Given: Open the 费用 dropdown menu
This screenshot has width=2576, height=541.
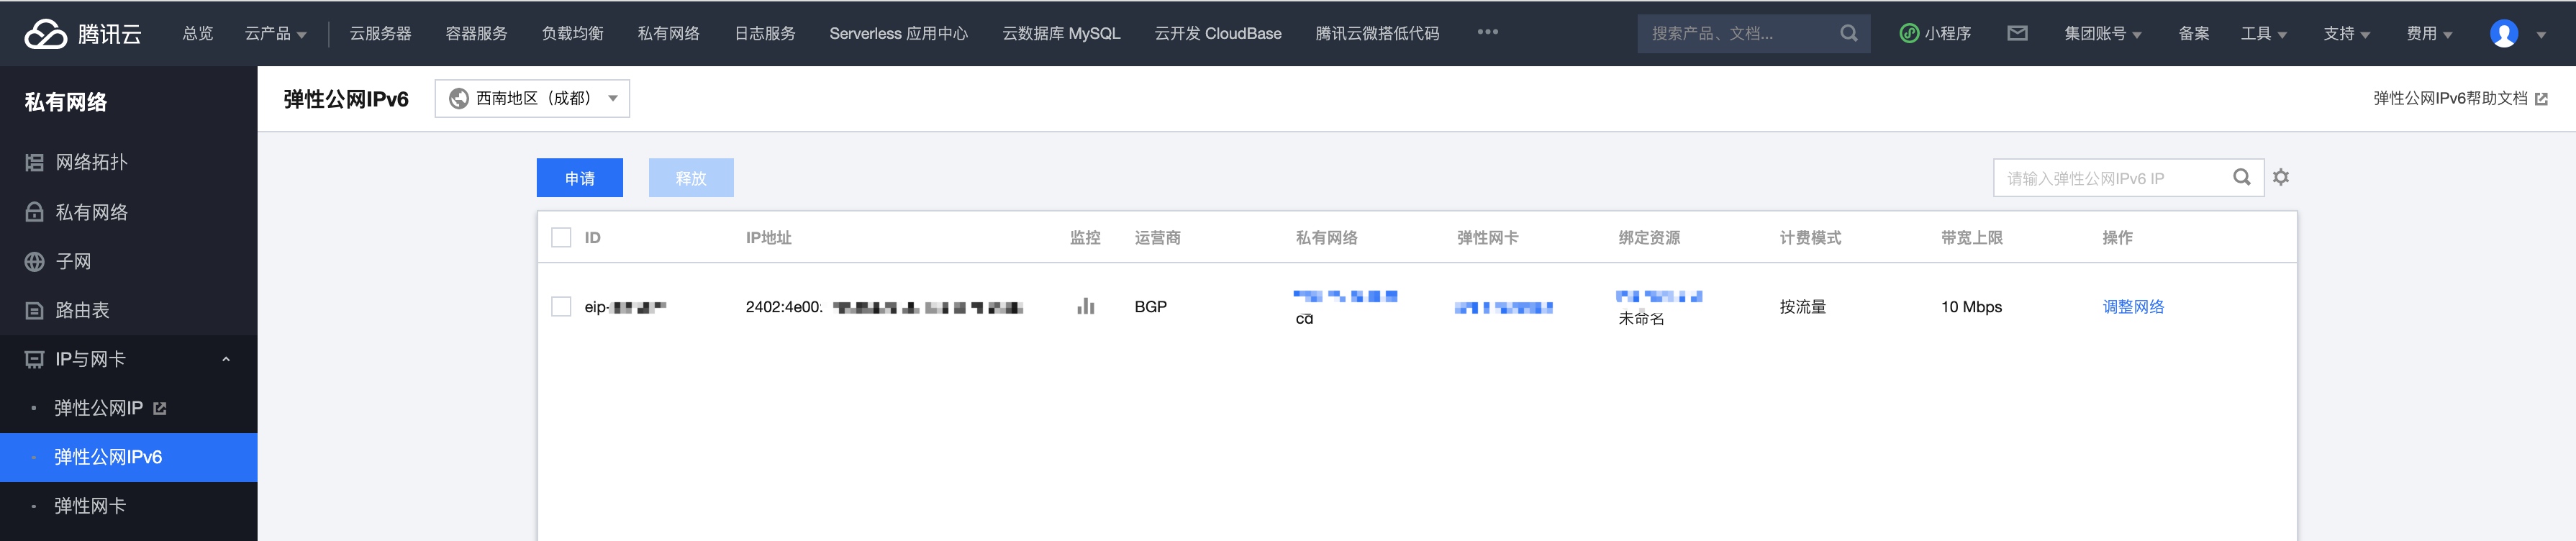Looking at the screenshot, I should [2429, 33].
